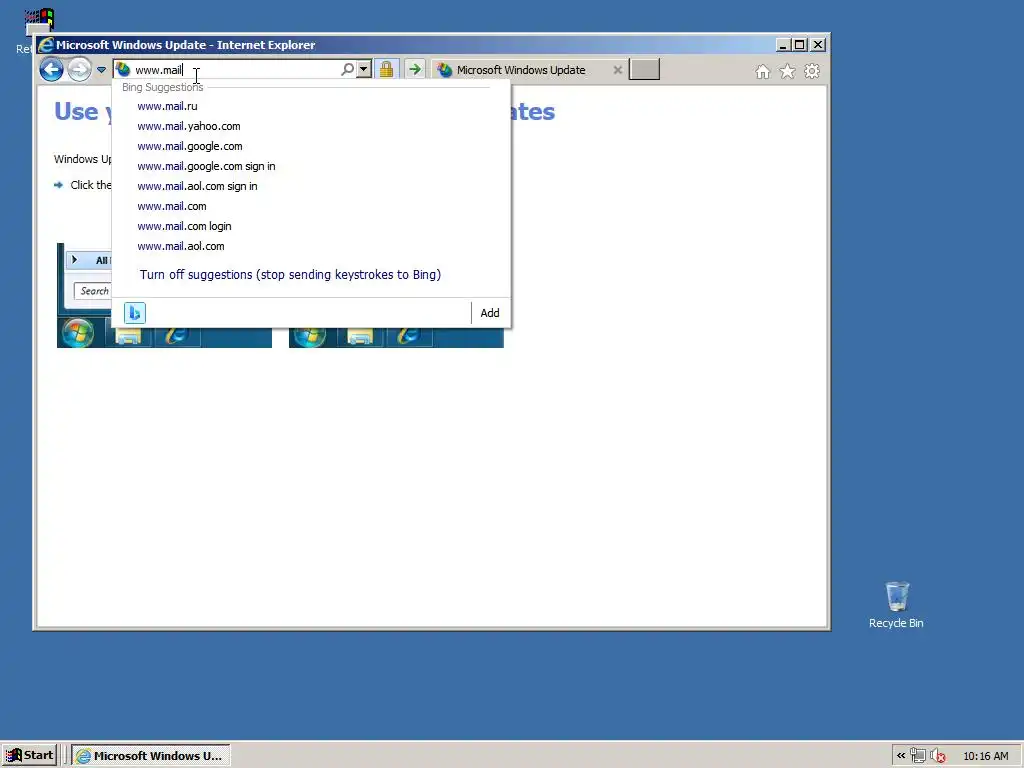The image size is (1024, 768).
Task: Open the Recycle Bin desktop icon
Action: tap(896, 605)
